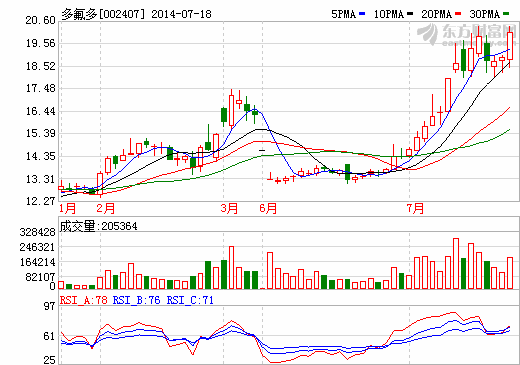This screenshot has height=365, width=520.
Task: Click the 164214 volume axis label
Action: click(x=37, y=262)
